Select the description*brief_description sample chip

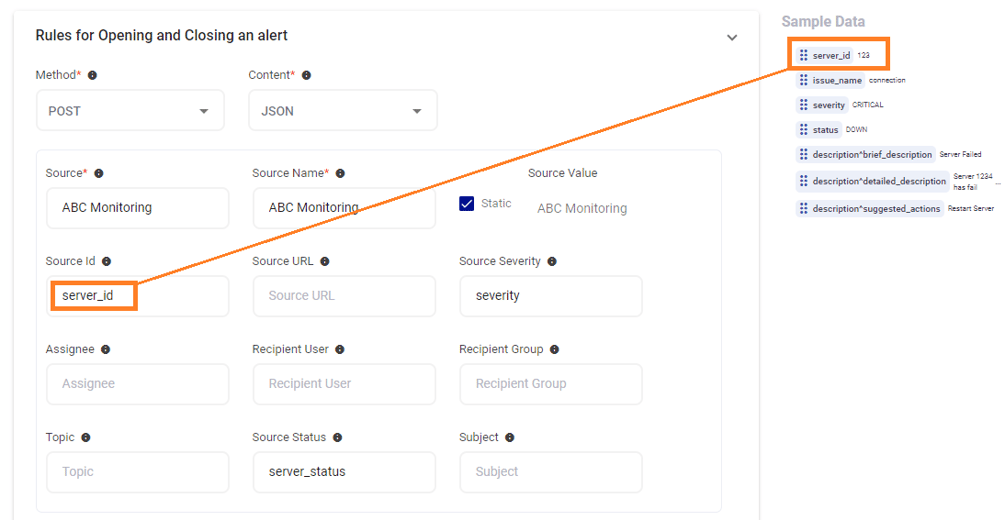(x=866, y=155)
